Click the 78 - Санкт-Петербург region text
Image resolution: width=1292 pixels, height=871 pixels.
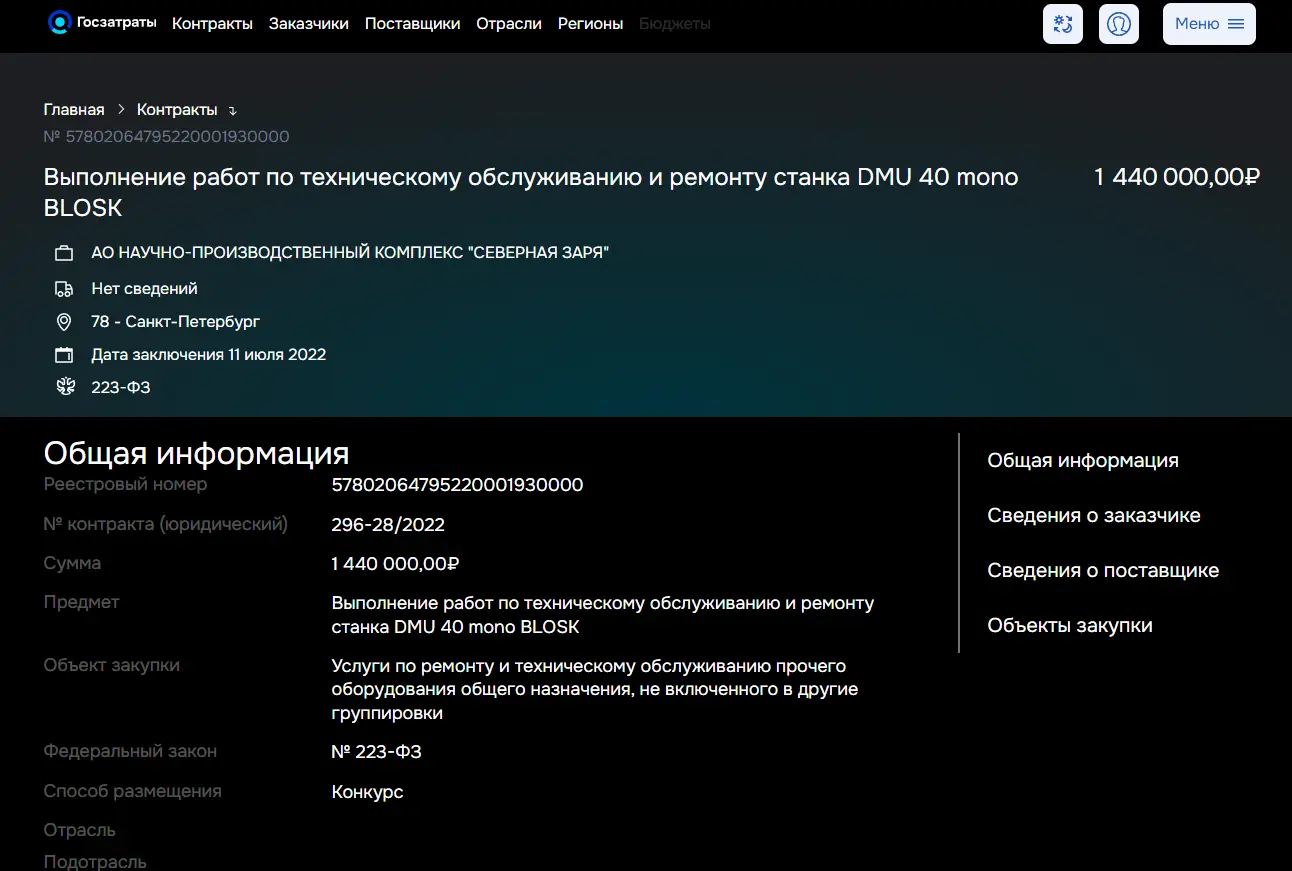pyautogui.click(x=176, y=322)
